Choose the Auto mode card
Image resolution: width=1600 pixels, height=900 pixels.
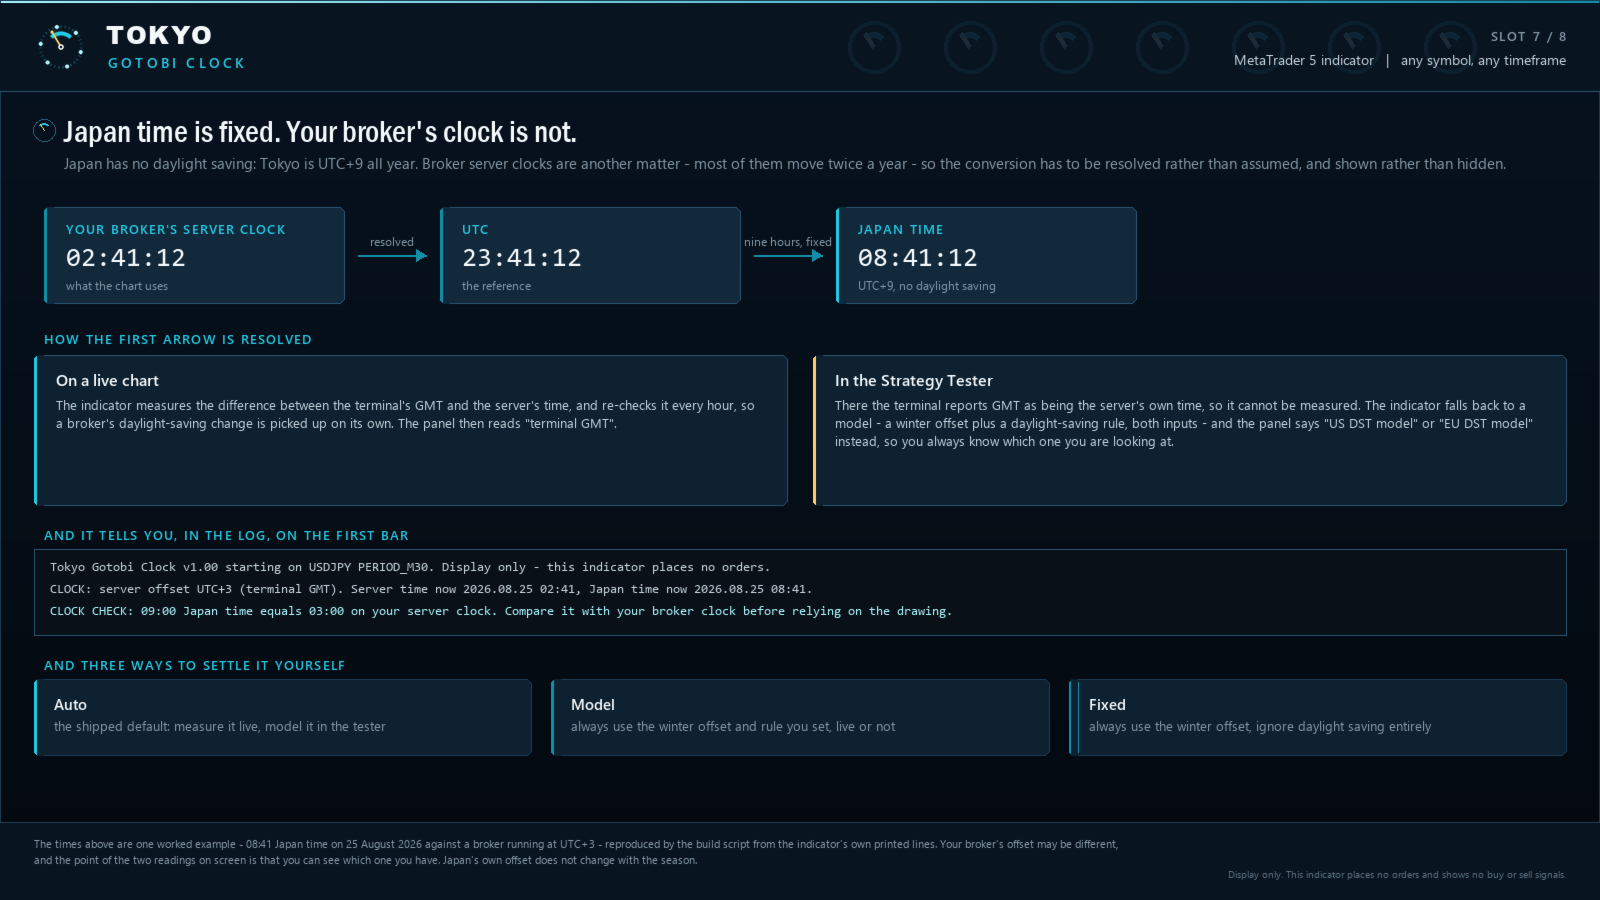coord(283,717)
